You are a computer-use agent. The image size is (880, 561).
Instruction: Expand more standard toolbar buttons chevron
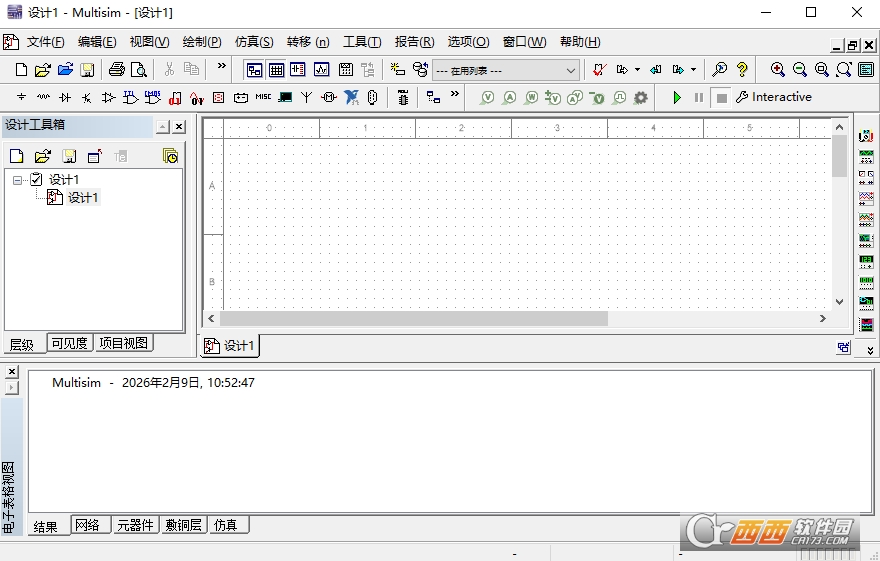click(222, 66)
